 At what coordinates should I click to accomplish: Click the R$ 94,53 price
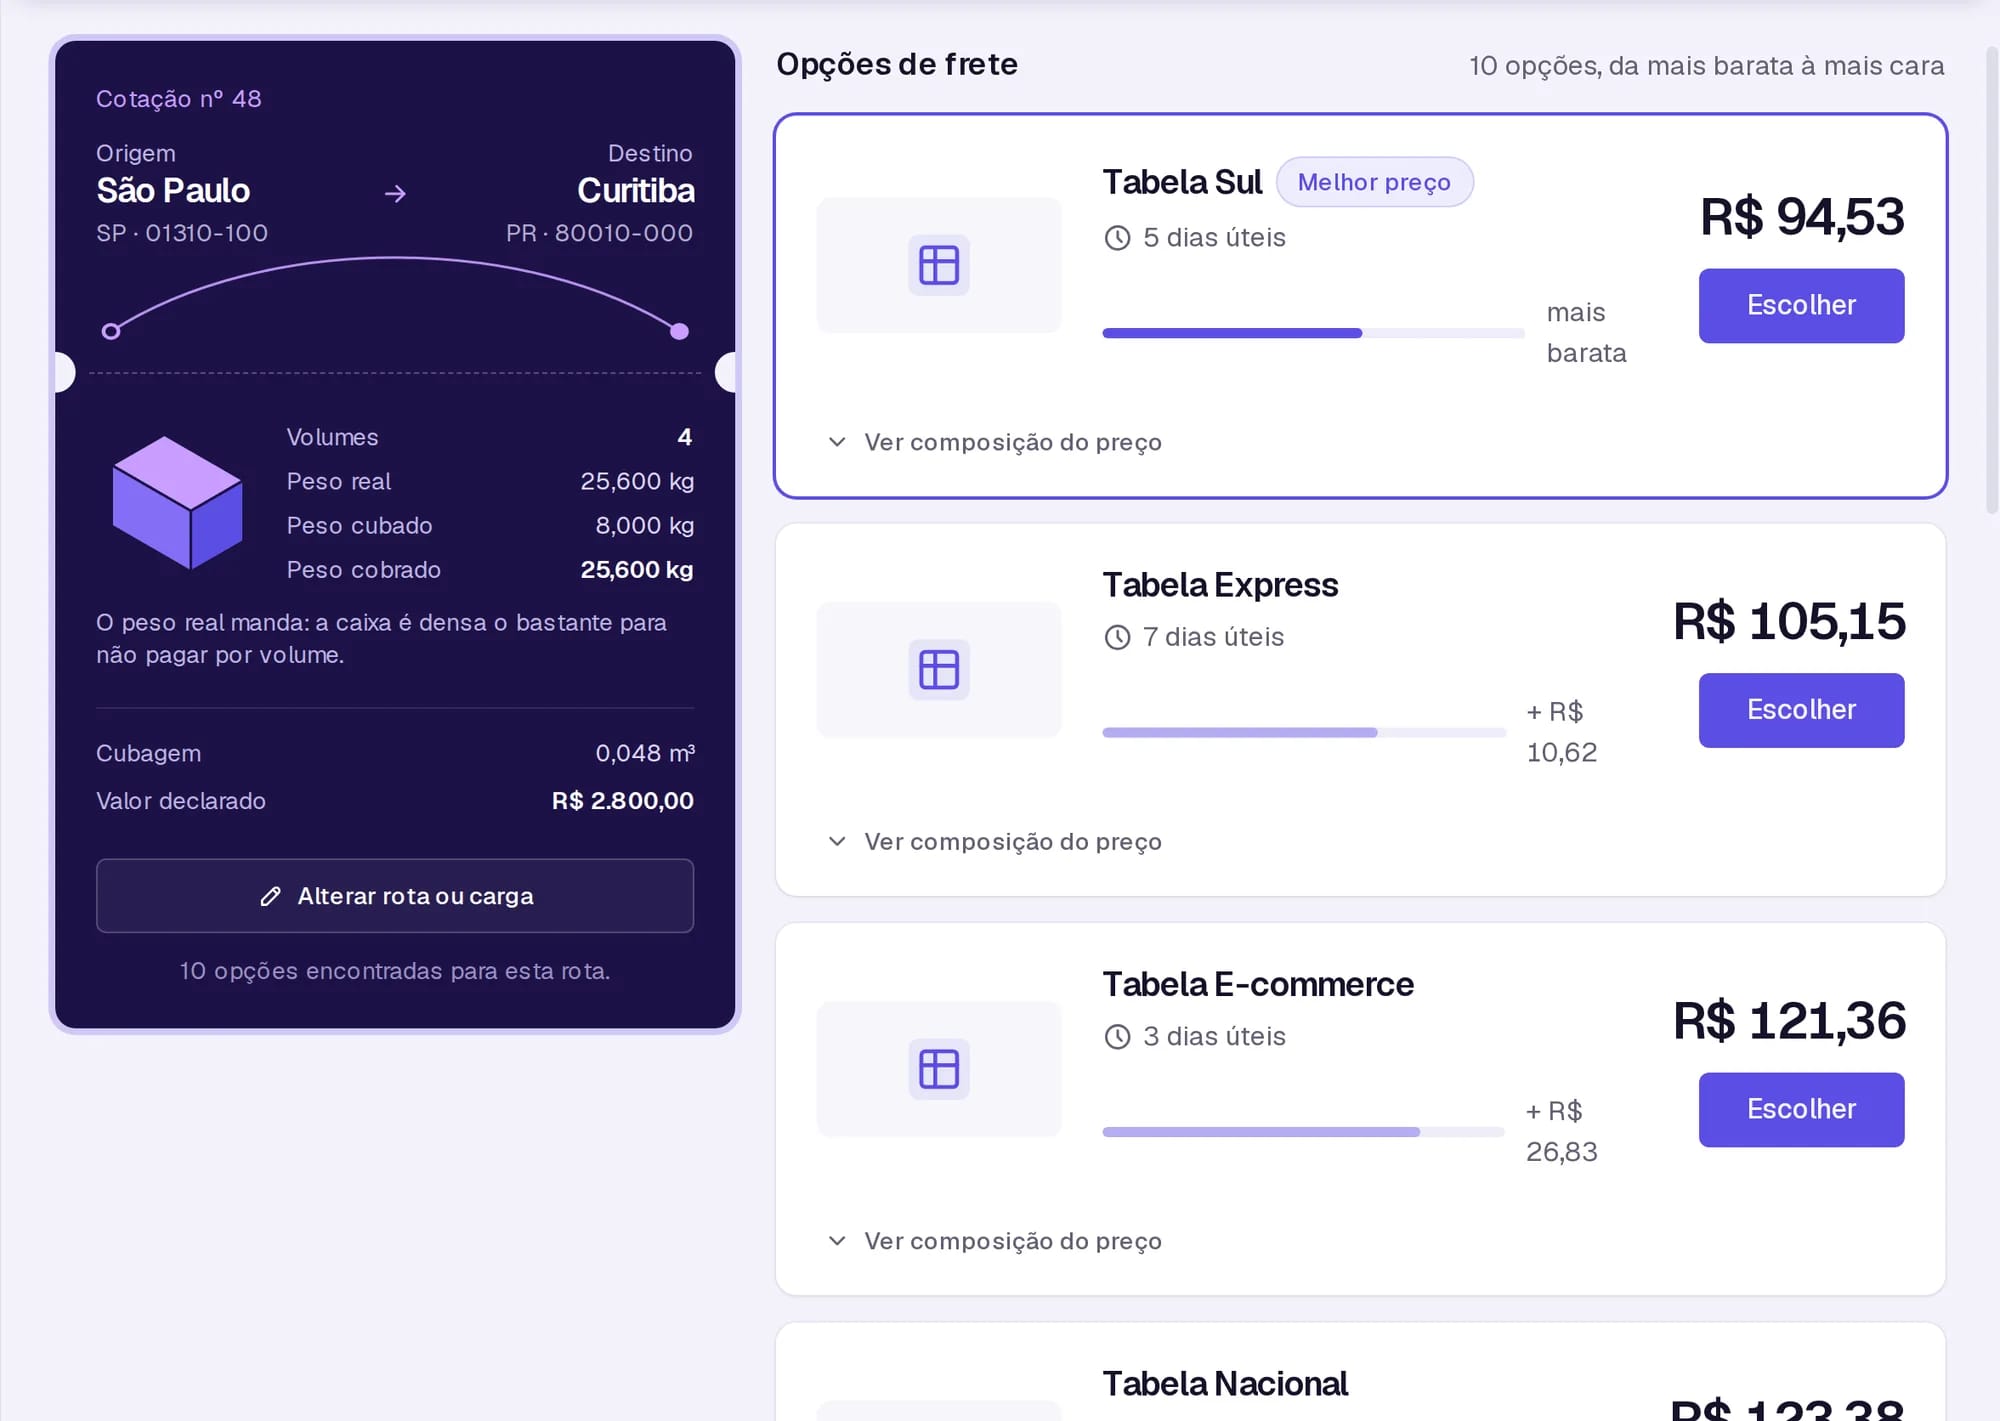(x=1802, y=217)
